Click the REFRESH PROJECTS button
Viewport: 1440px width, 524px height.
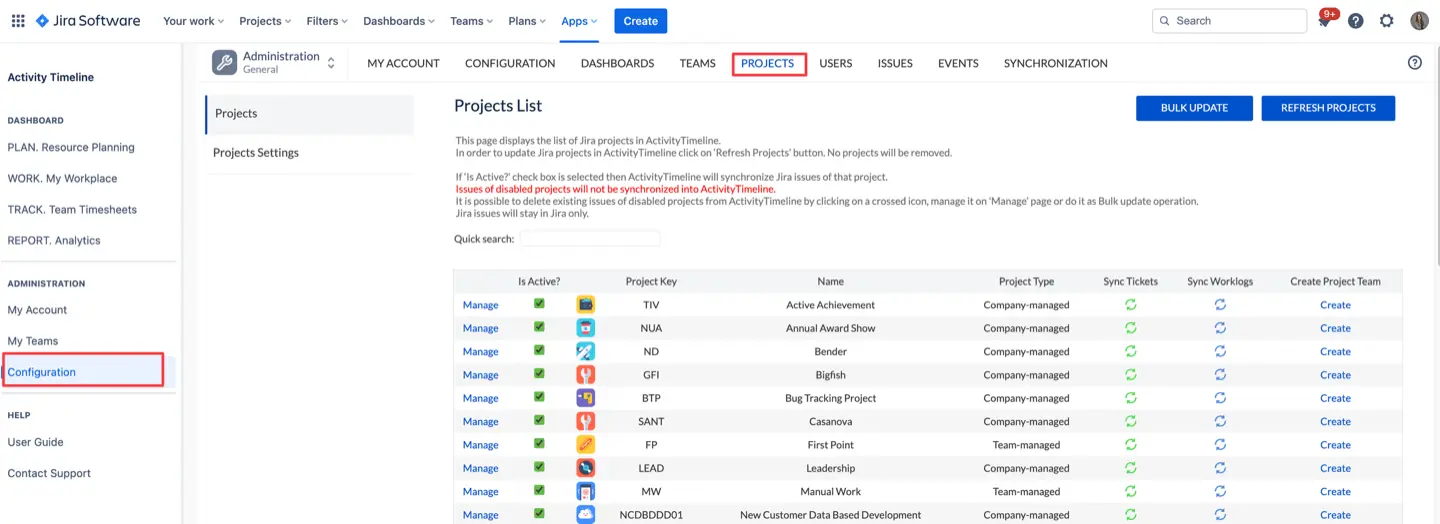pyautogui.click(x=1327, y=108)
